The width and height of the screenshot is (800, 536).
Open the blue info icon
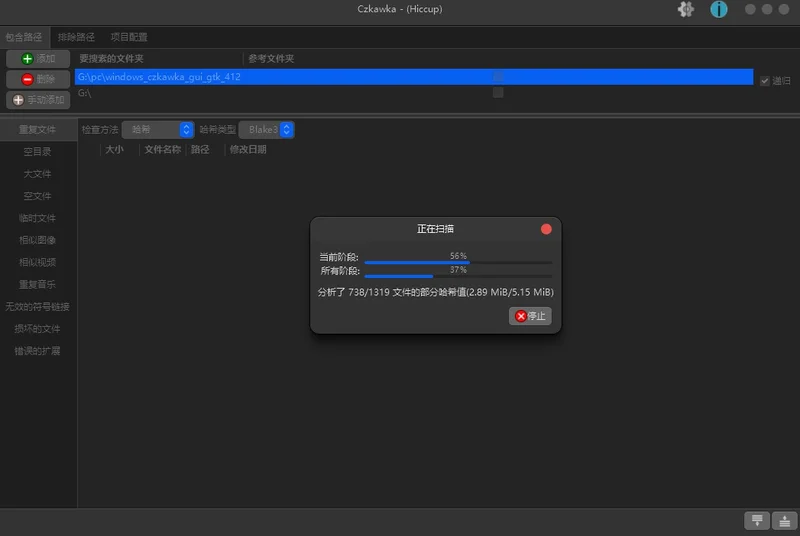[x=718, y=9]
